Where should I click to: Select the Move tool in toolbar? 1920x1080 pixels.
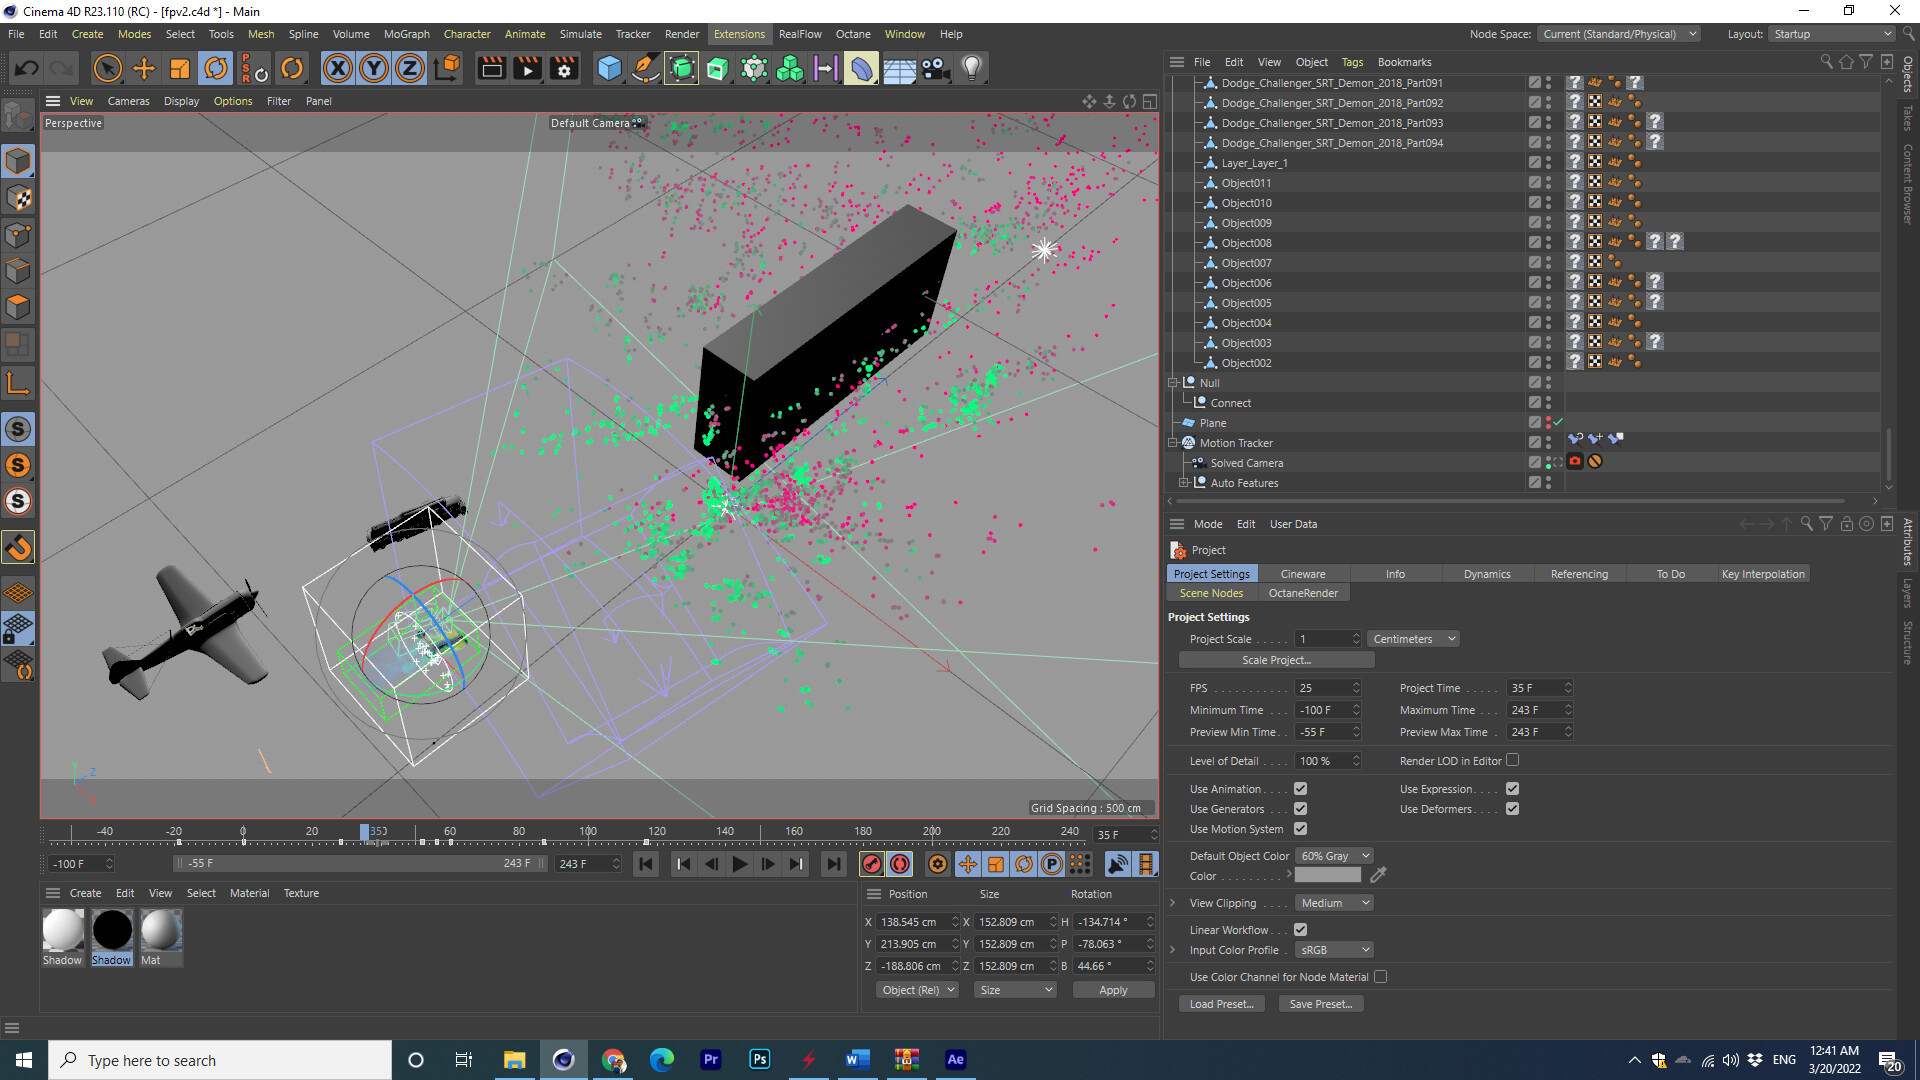coord(144,68)
